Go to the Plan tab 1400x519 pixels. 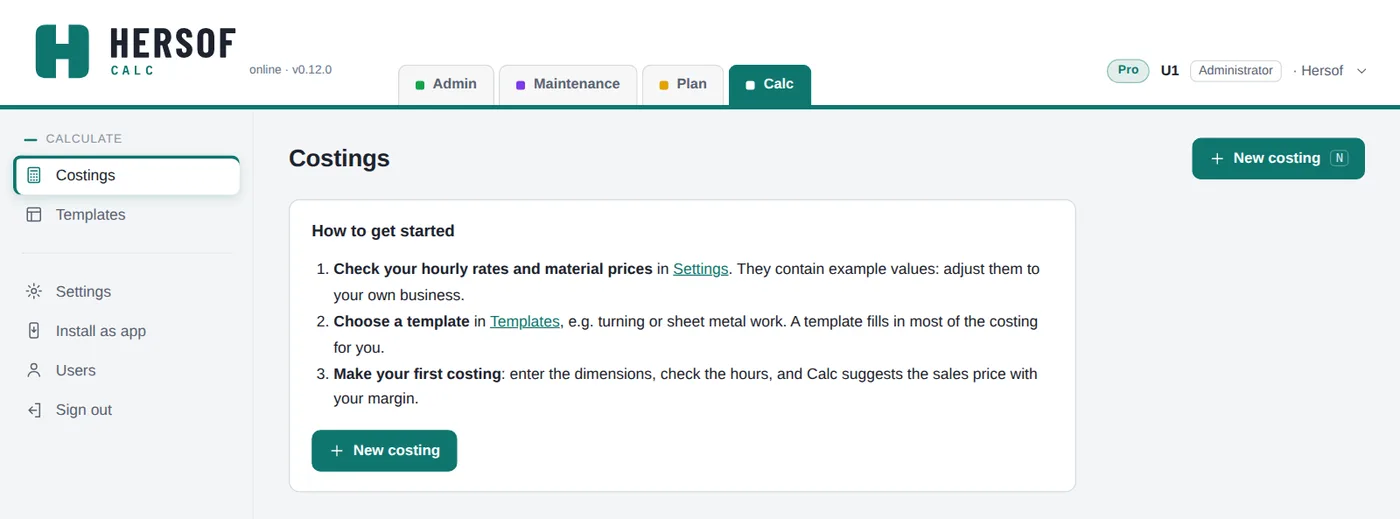(x=683, y=84)
